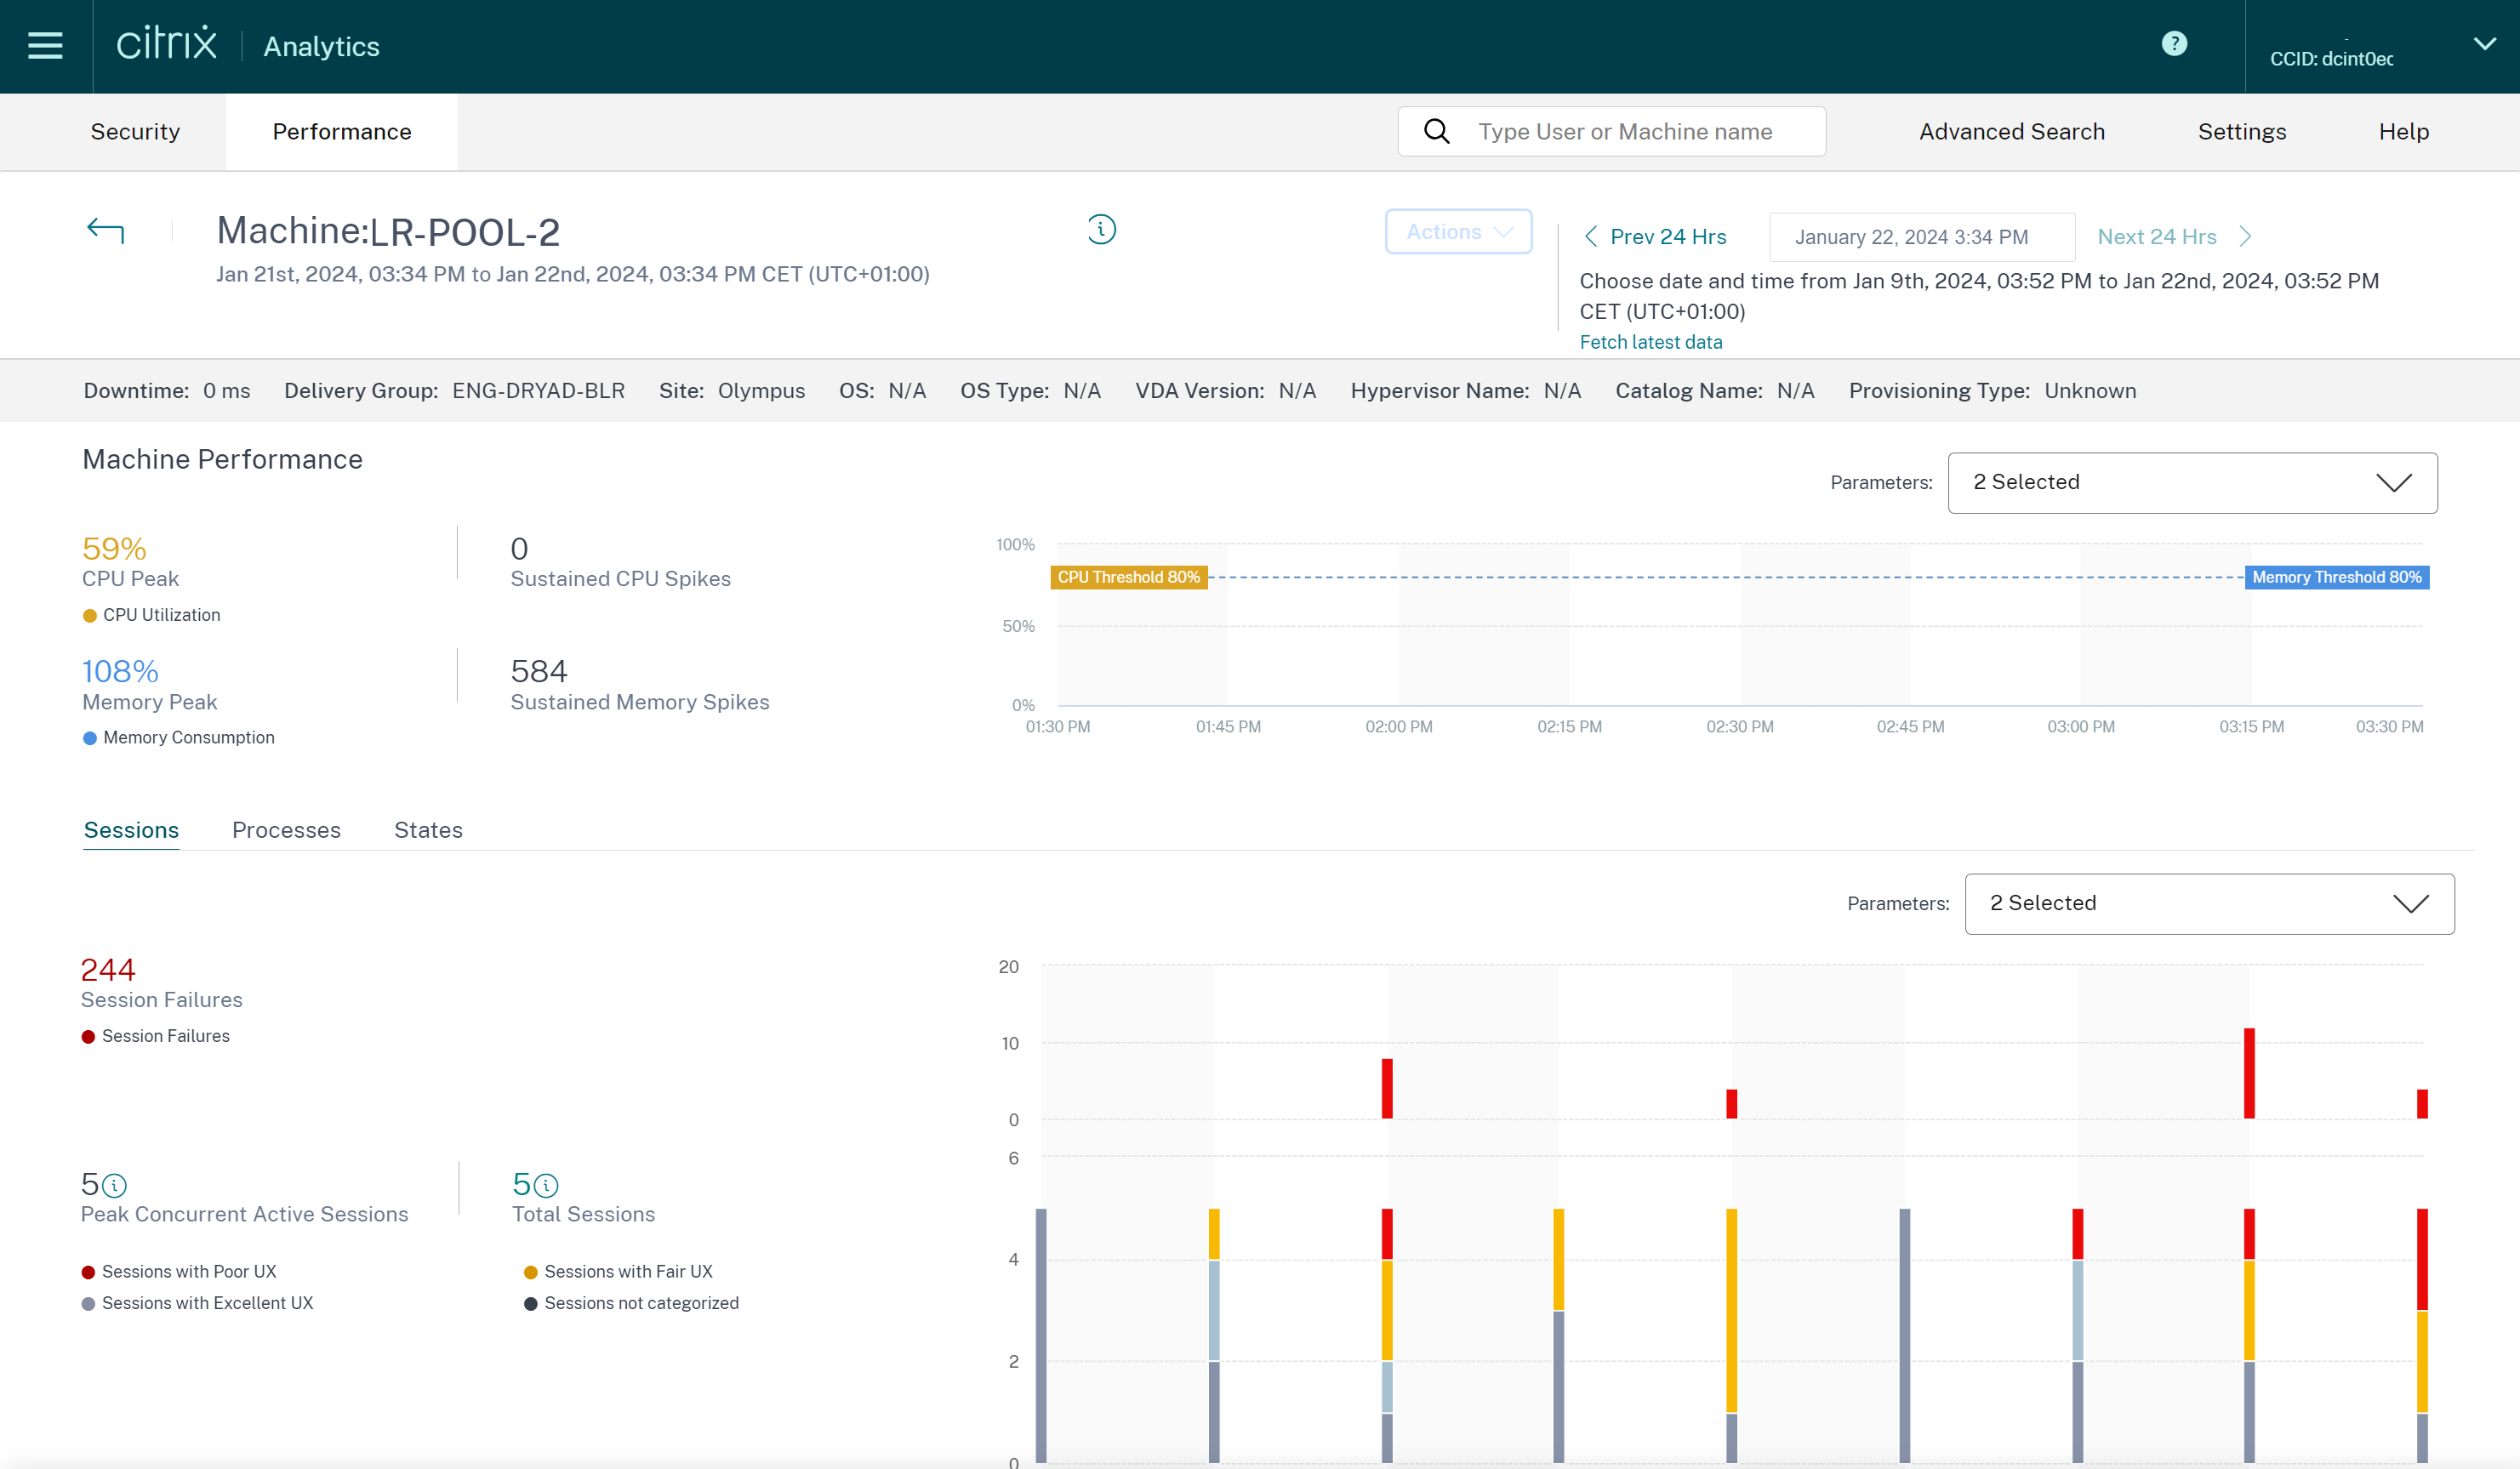Click the info icon next to LR-POOL-2

tap(1101, 230)
